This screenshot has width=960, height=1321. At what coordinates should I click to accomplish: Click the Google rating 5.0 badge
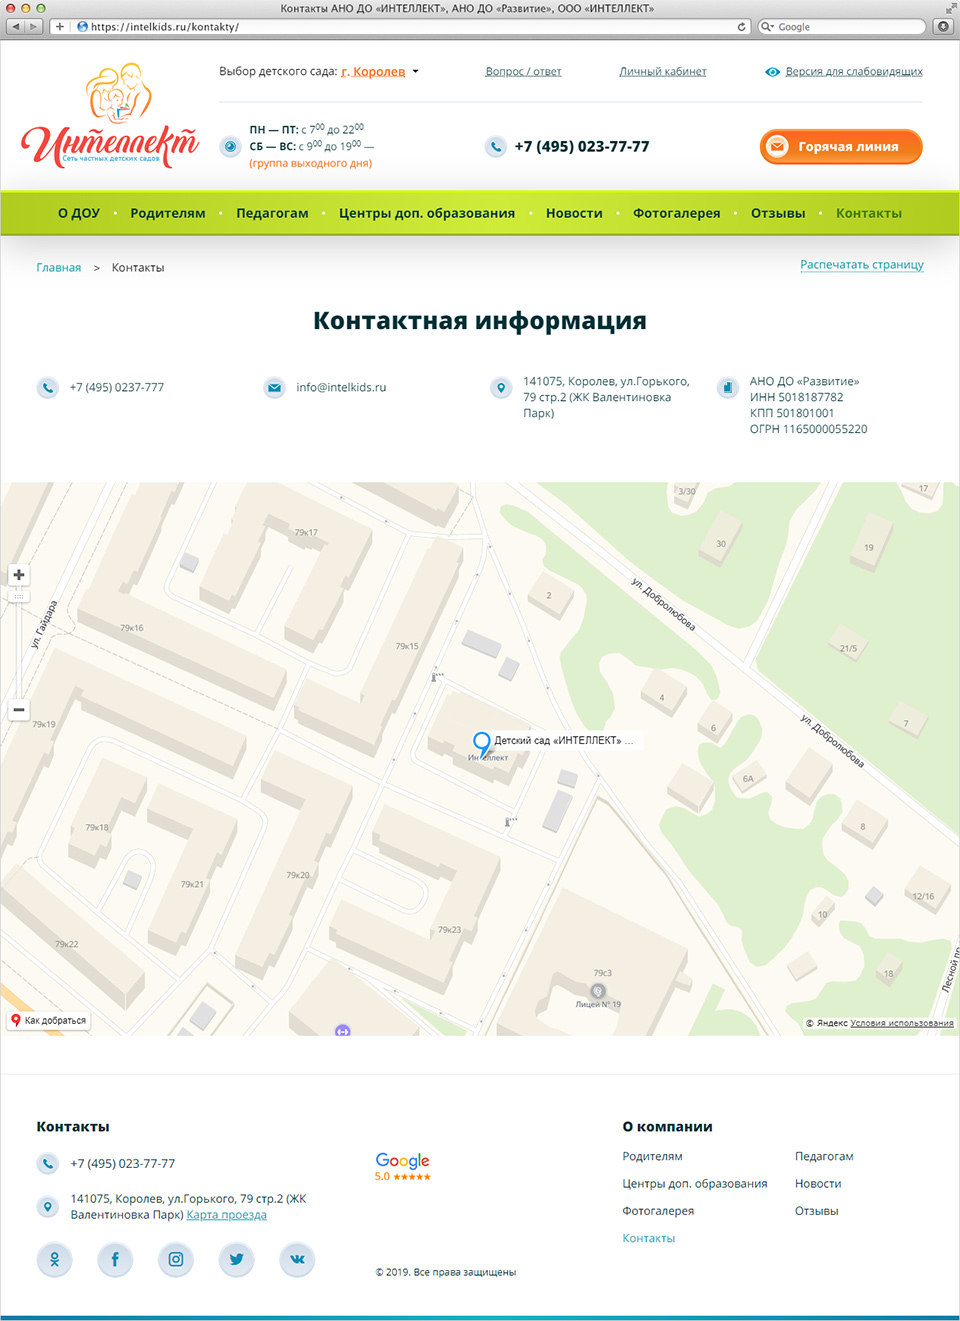click(403, 1166)
